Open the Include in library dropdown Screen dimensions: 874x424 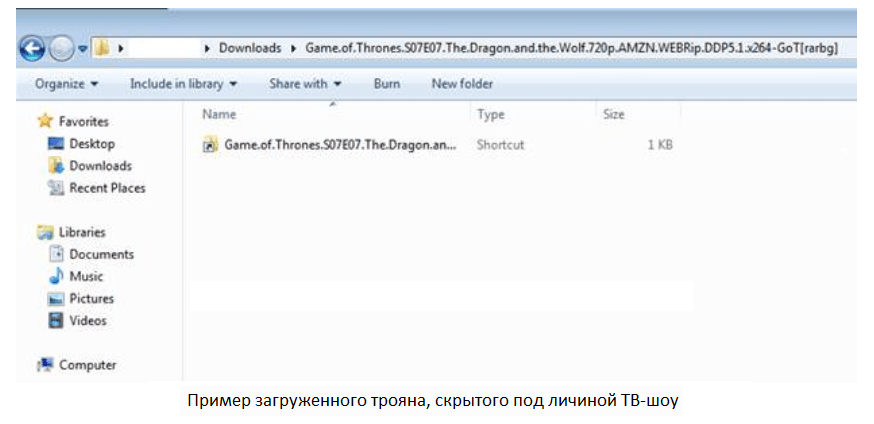click(x=183, y=84)
